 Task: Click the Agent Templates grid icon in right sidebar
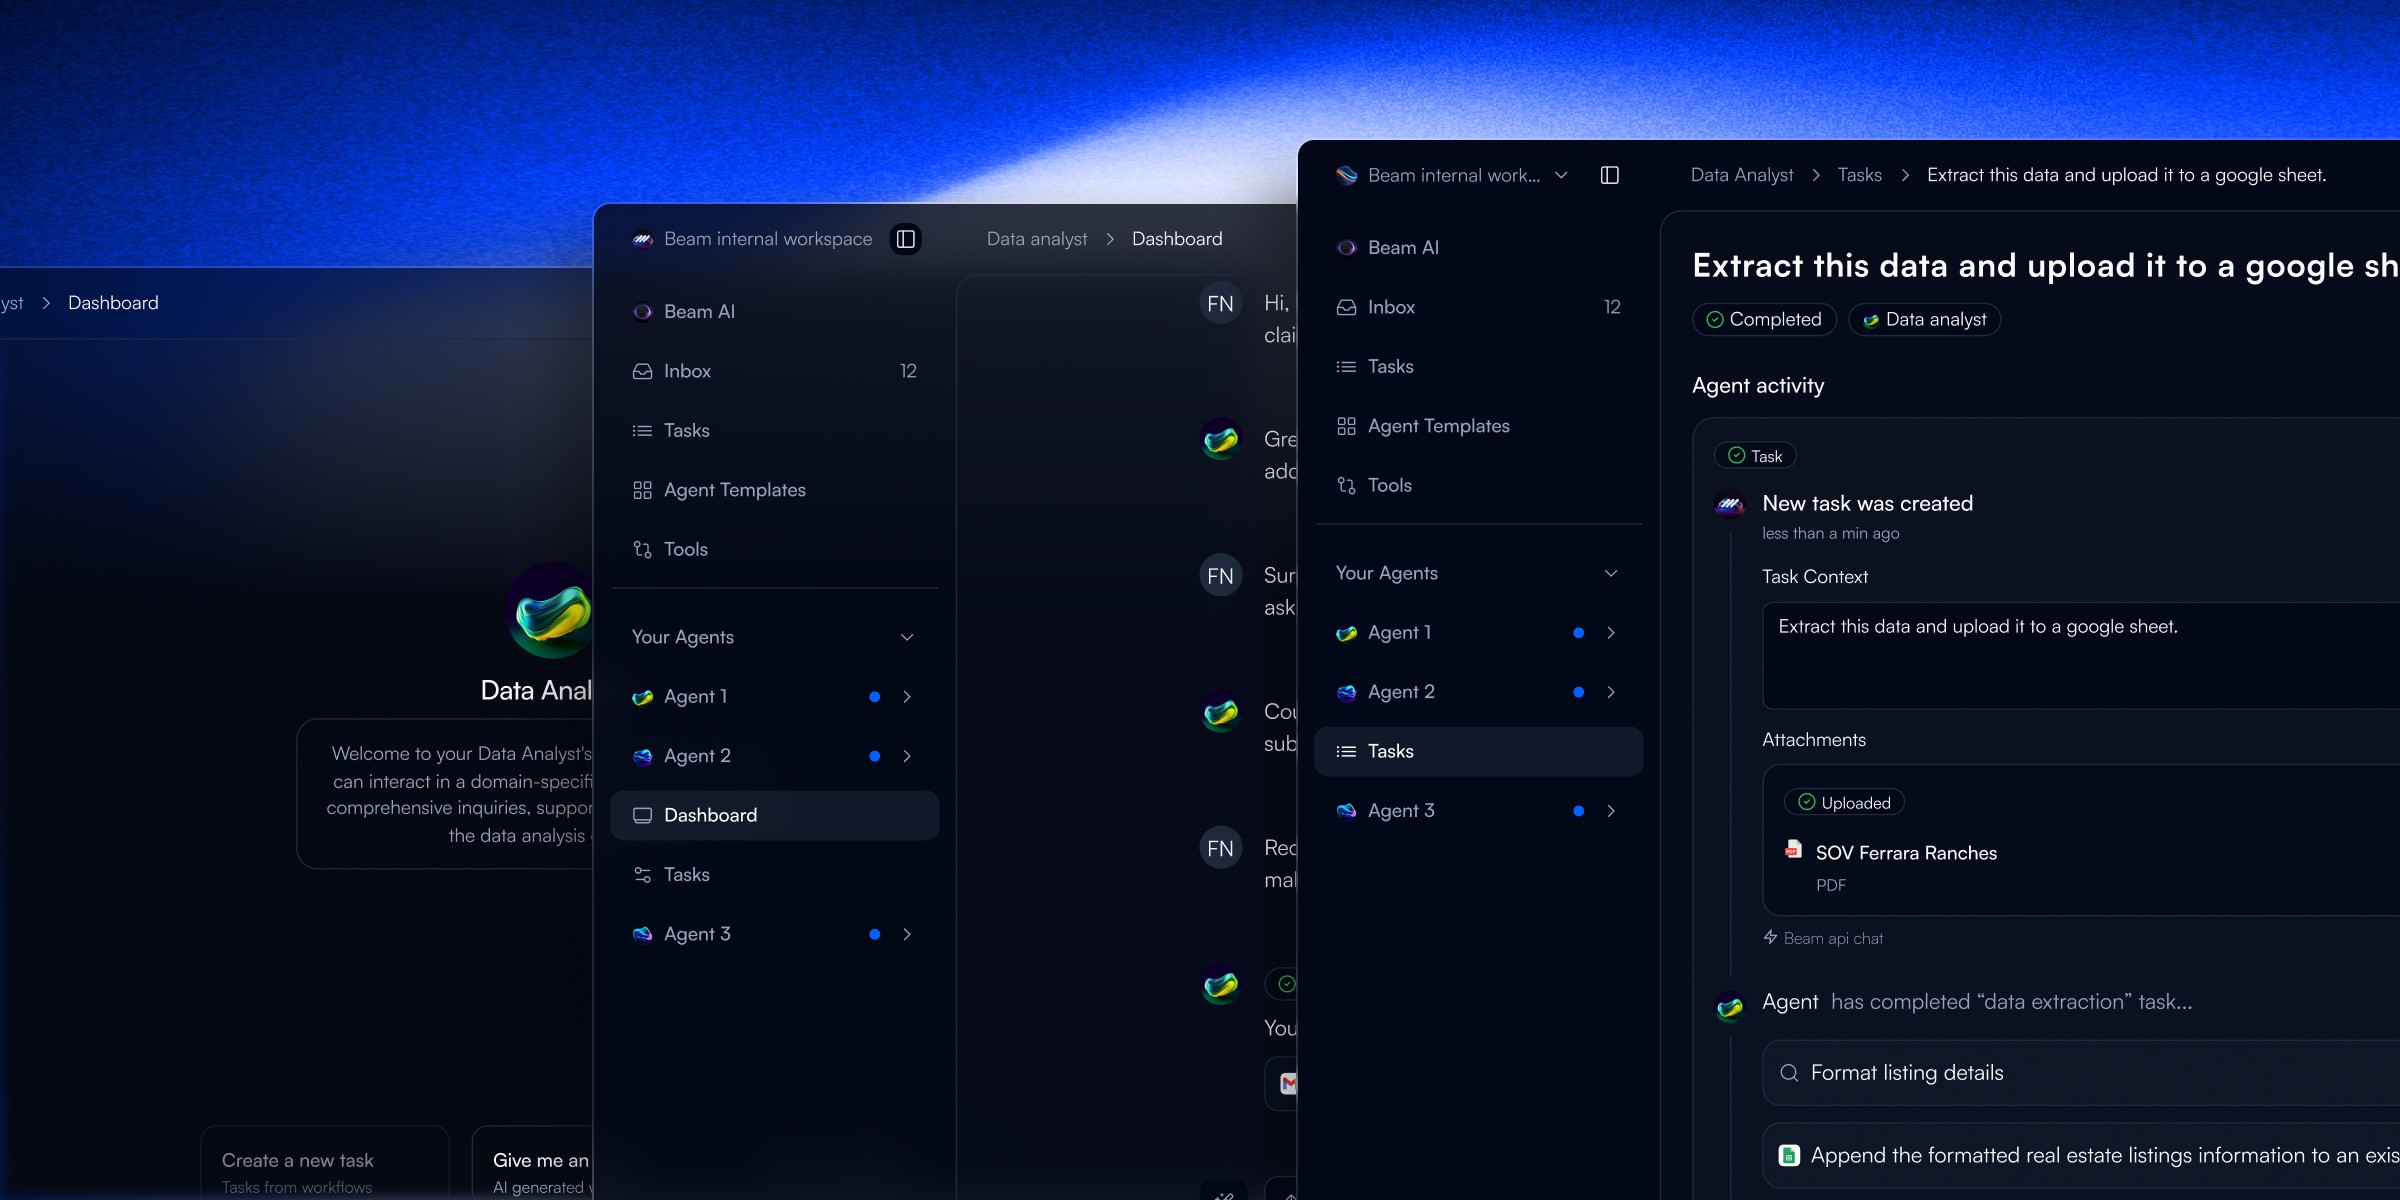[x=1346, y=426]
